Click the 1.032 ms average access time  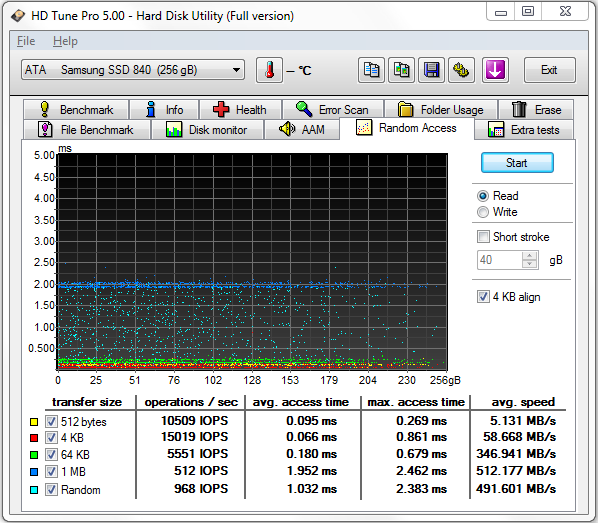pos(312,489)
